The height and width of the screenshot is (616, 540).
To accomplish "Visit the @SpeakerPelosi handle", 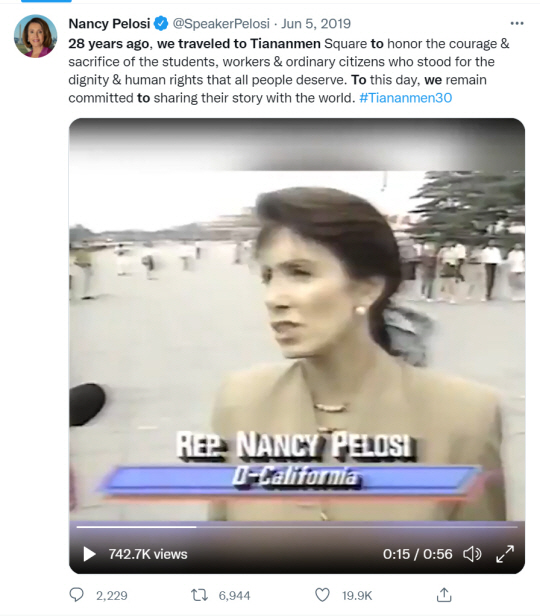I will point(221,24).
